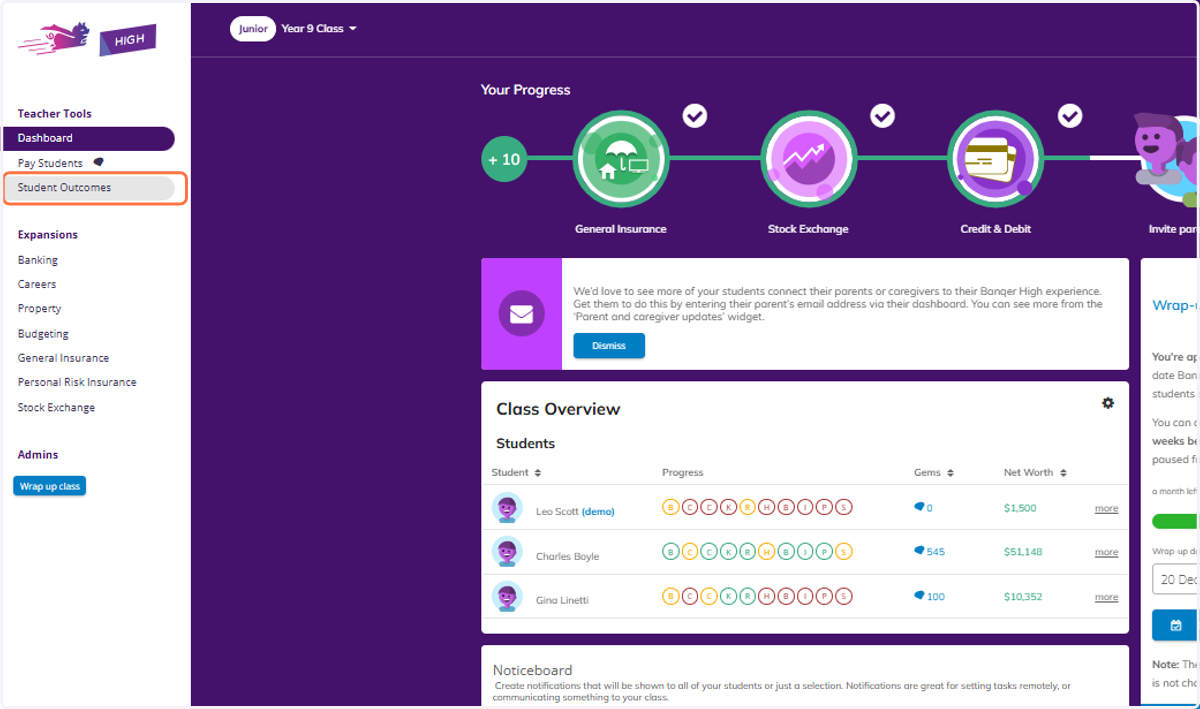Viewport: 1200px width, 709px height.
Task: Click the (demo) link beside Leo Scott
Action: [x=598, y=511]
